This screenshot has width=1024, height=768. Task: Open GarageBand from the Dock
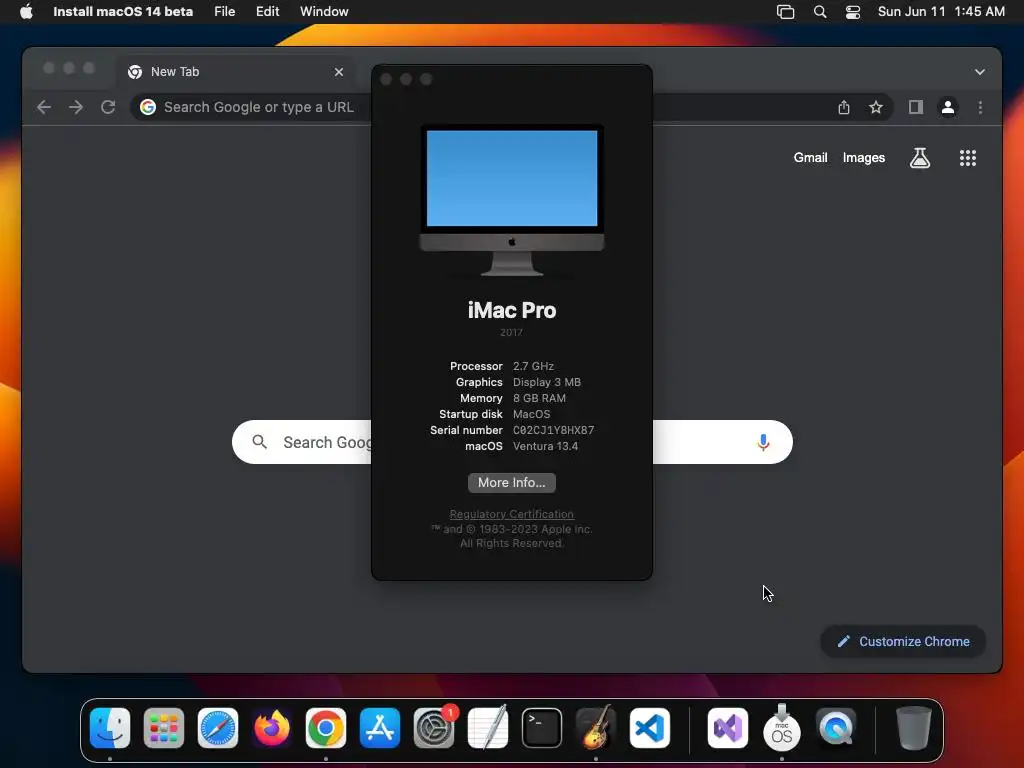point(596,728)
